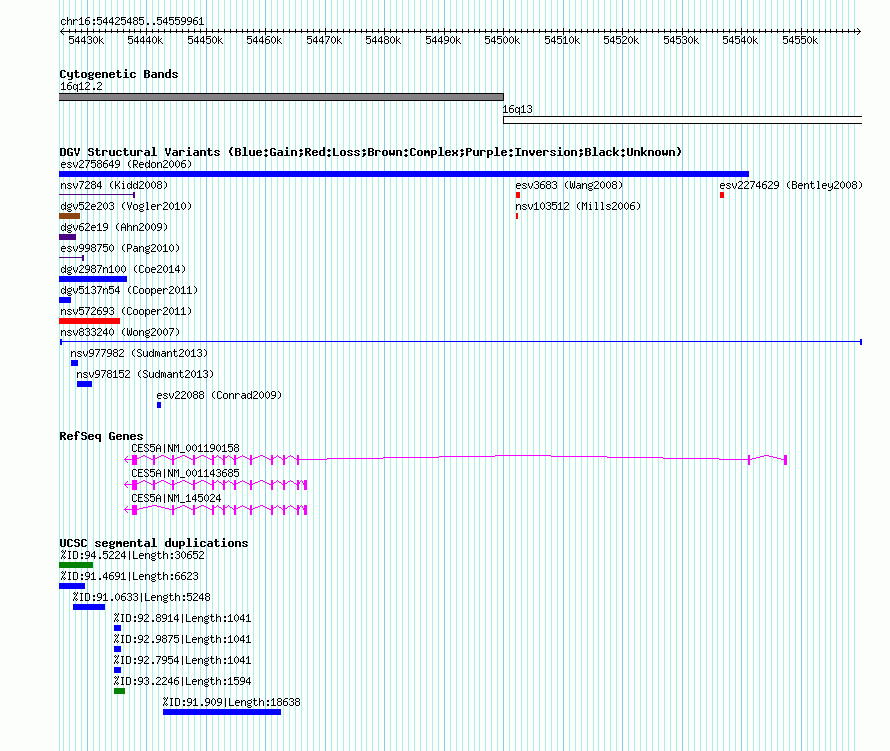This screenshot has height=751, width=890.
Task: Click the RefSeq Genes track title
Action: pyautogui.click(x=101, y=436)
